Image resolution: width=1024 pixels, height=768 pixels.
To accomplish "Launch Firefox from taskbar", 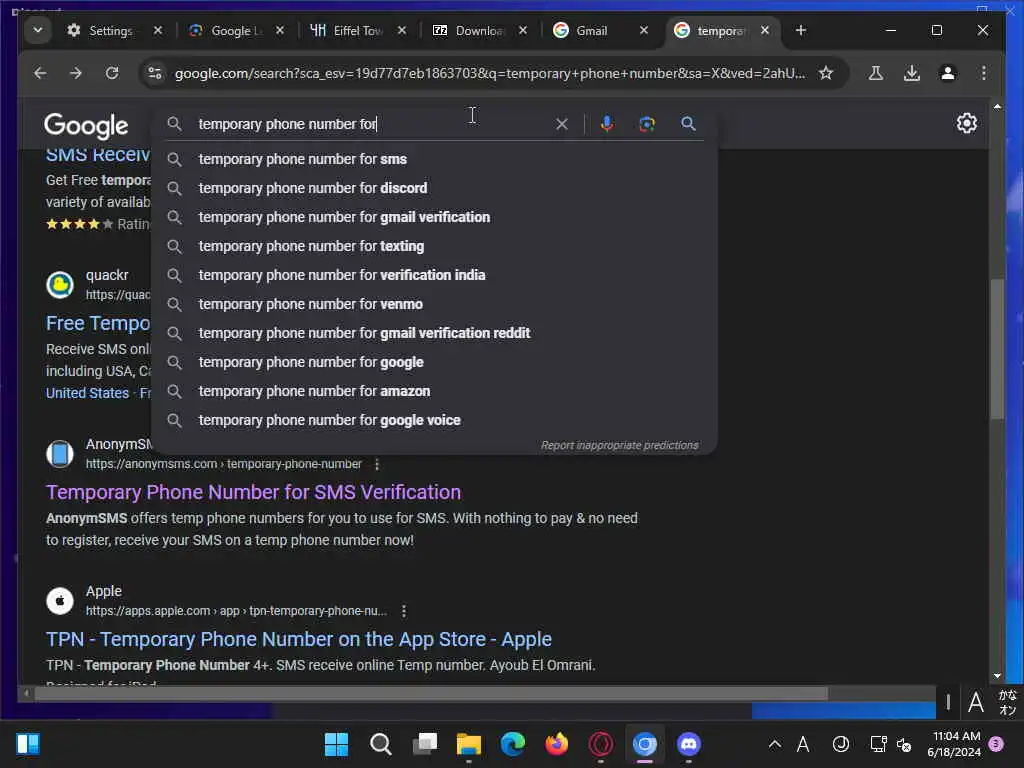I will pos(556,744).
